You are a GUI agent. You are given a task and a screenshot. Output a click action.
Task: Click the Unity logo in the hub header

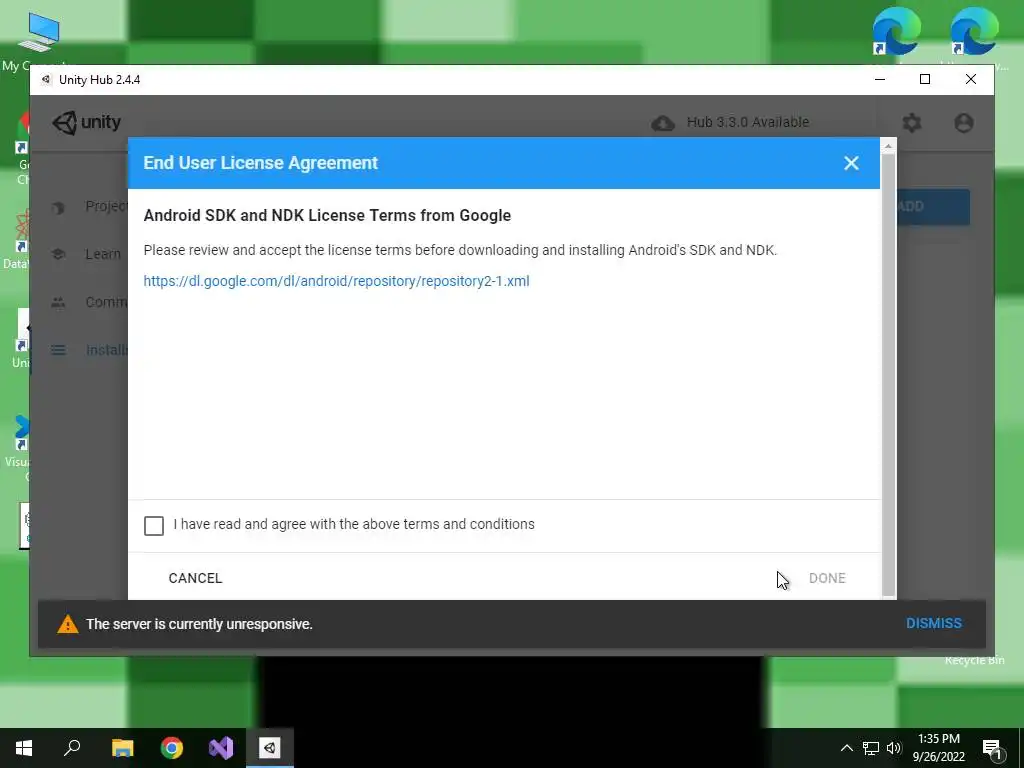(x=86, y=123)
